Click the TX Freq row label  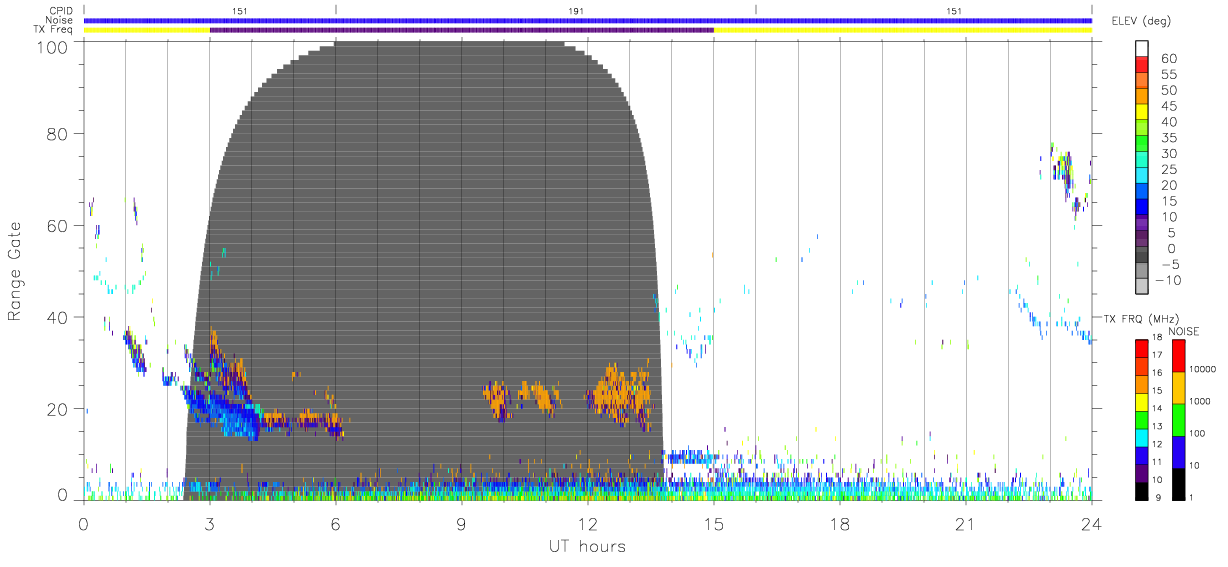coord(54,29)
